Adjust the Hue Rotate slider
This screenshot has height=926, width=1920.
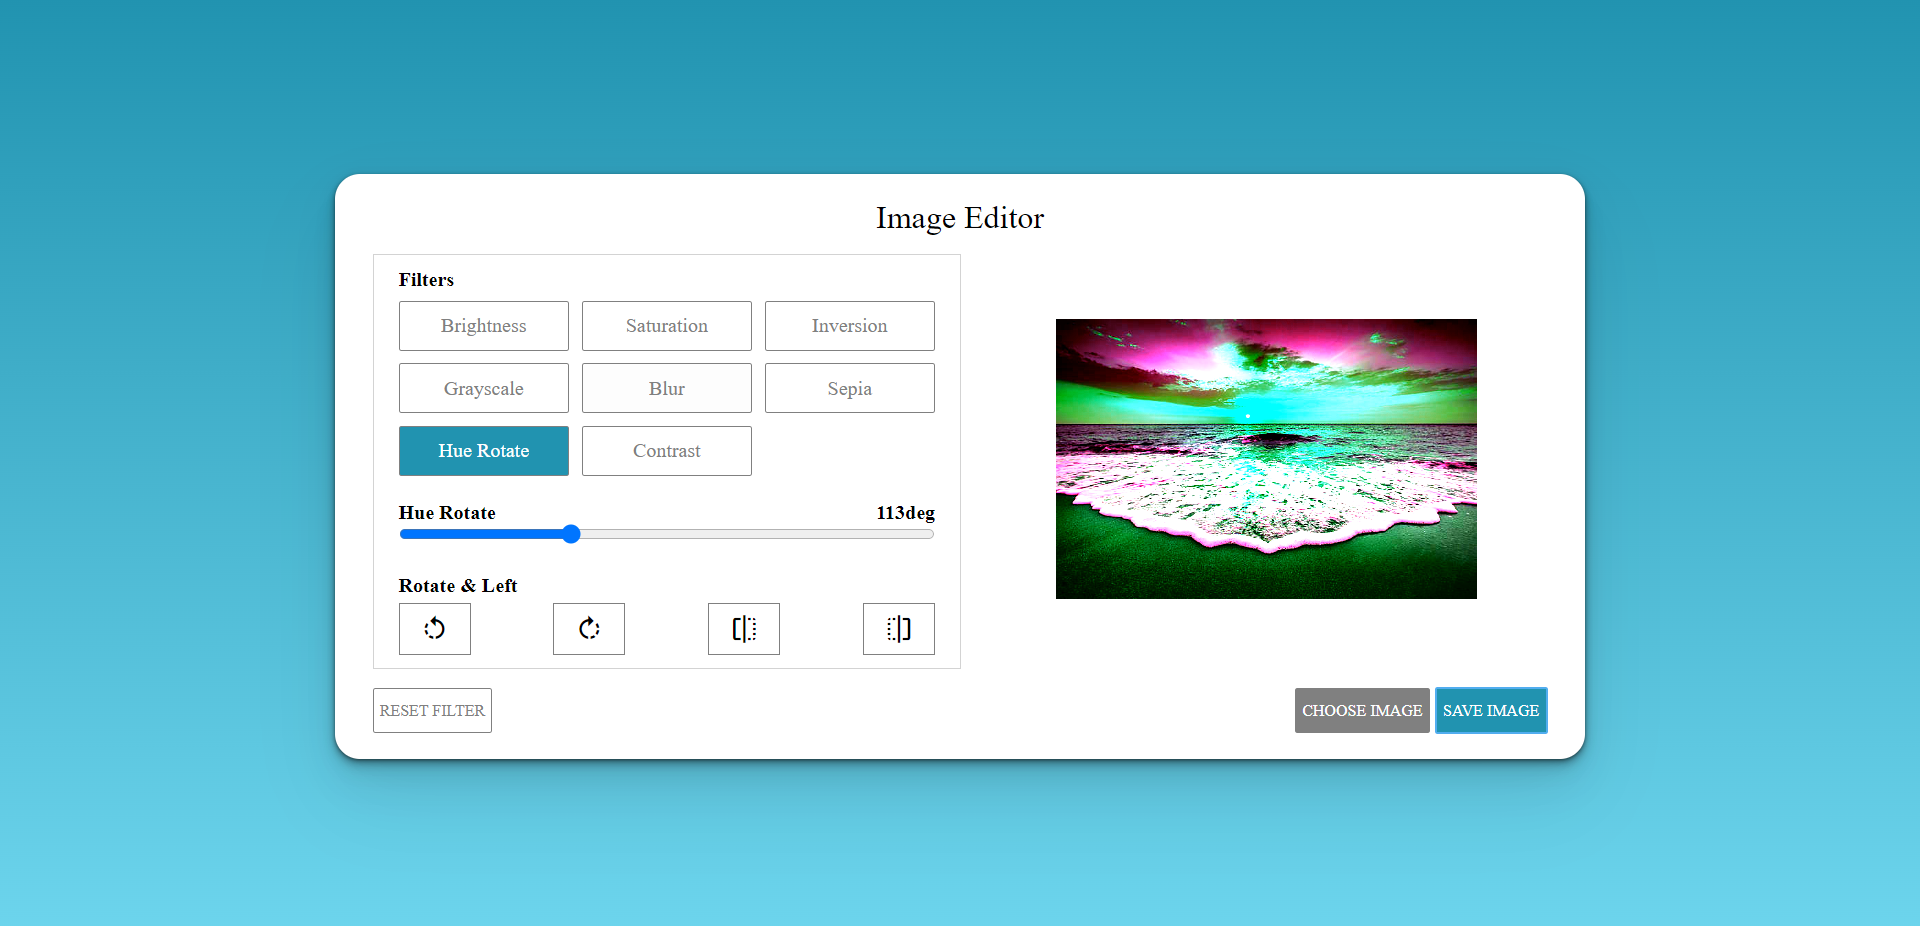570,534
